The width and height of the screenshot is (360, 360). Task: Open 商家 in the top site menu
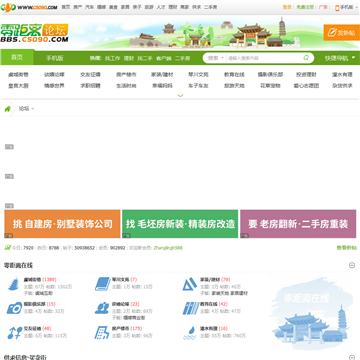(184, 7)
